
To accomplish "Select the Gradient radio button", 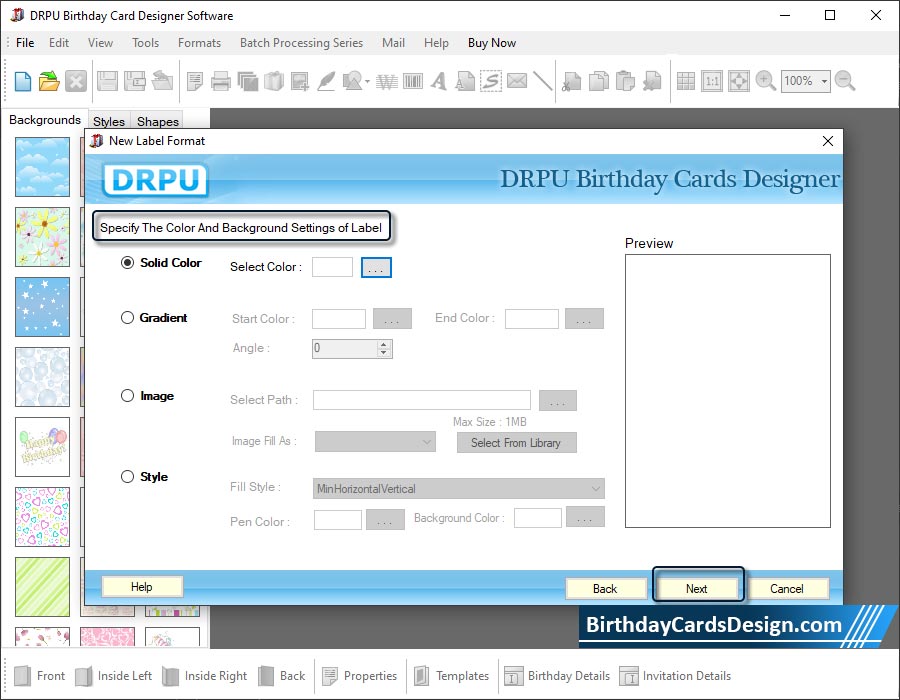I will (127, 318).
